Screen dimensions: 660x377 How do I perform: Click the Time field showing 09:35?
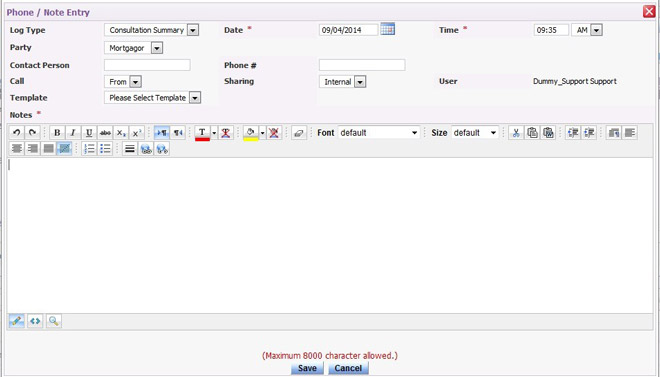tap(551, 30)
